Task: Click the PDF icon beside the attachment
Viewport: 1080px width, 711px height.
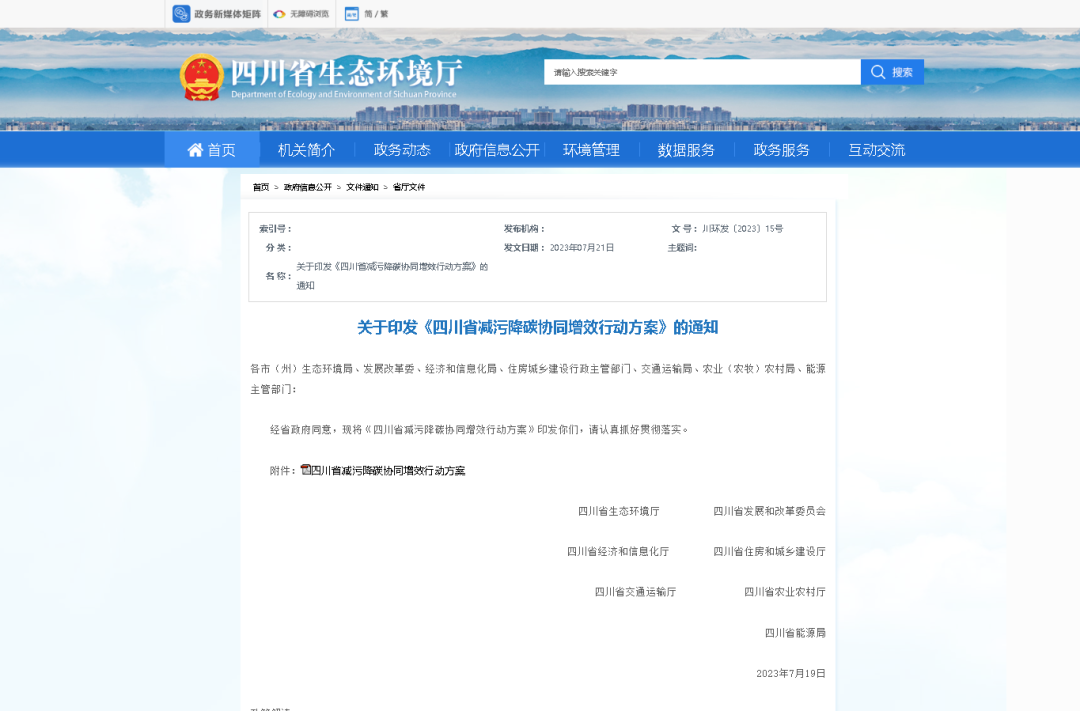Action: coord(306,469)
